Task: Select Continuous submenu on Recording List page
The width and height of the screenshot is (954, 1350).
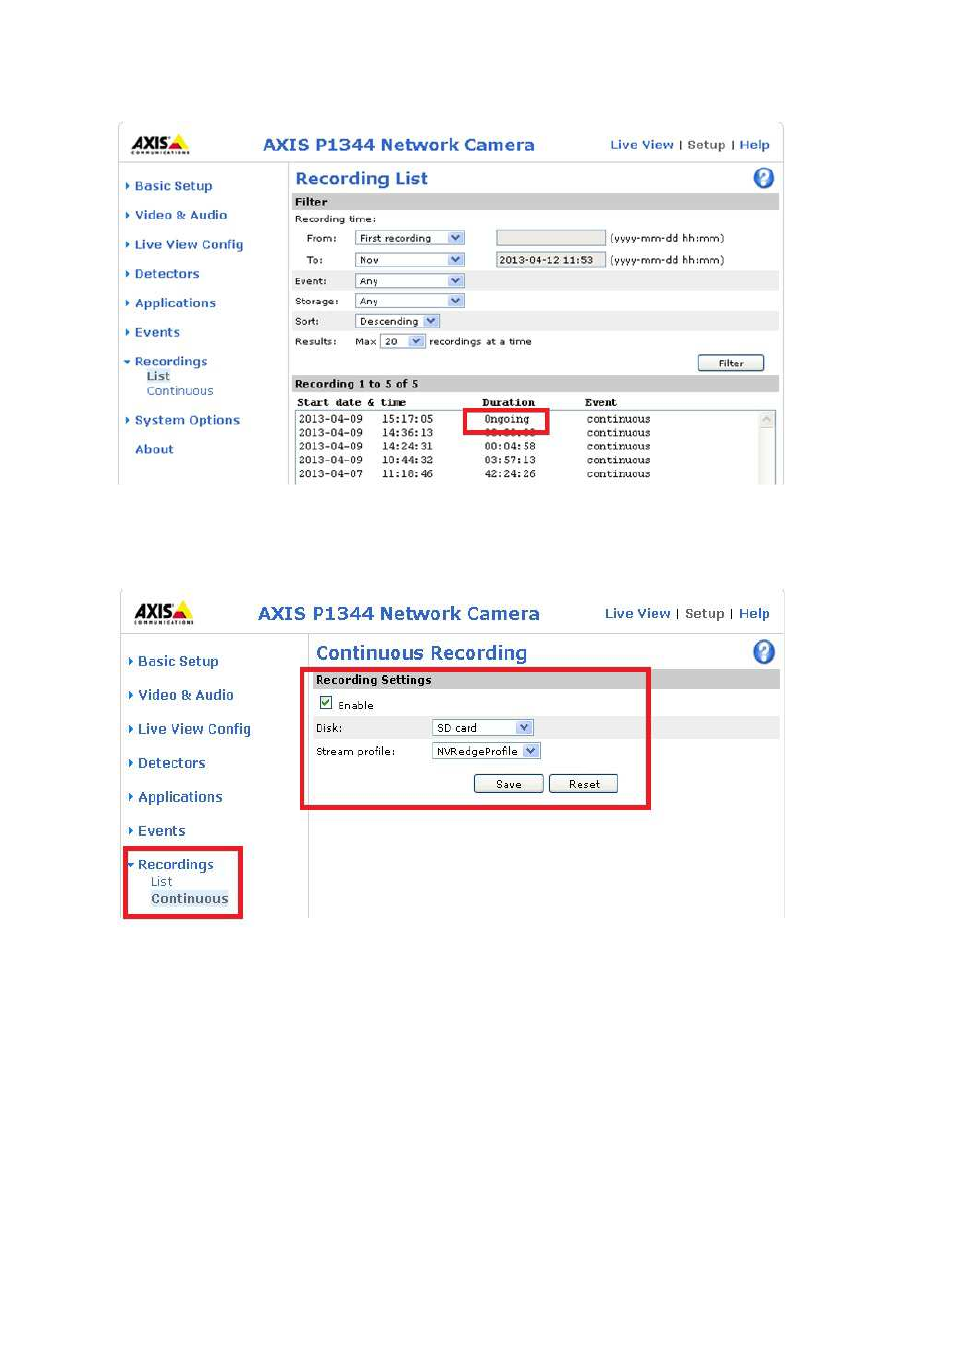Action: pyautogui.click(x=180, y=391)
